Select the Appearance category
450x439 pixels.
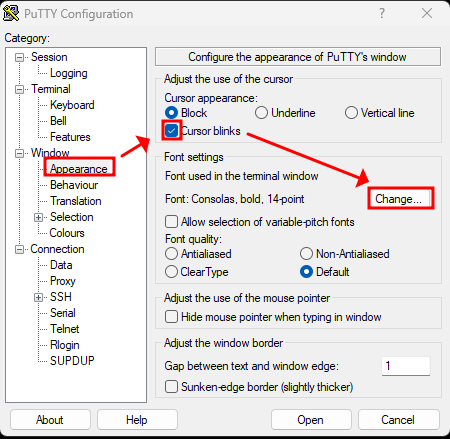[79, 169]
